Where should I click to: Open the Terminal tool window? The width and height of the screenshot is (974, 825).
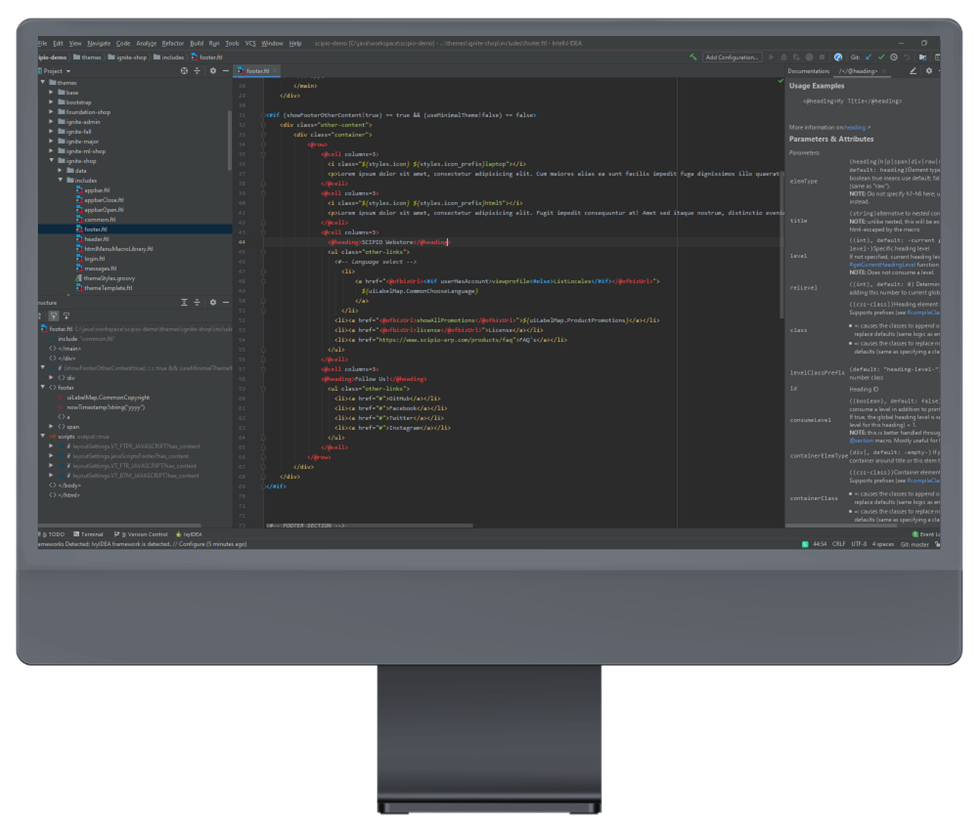(88, 534)
